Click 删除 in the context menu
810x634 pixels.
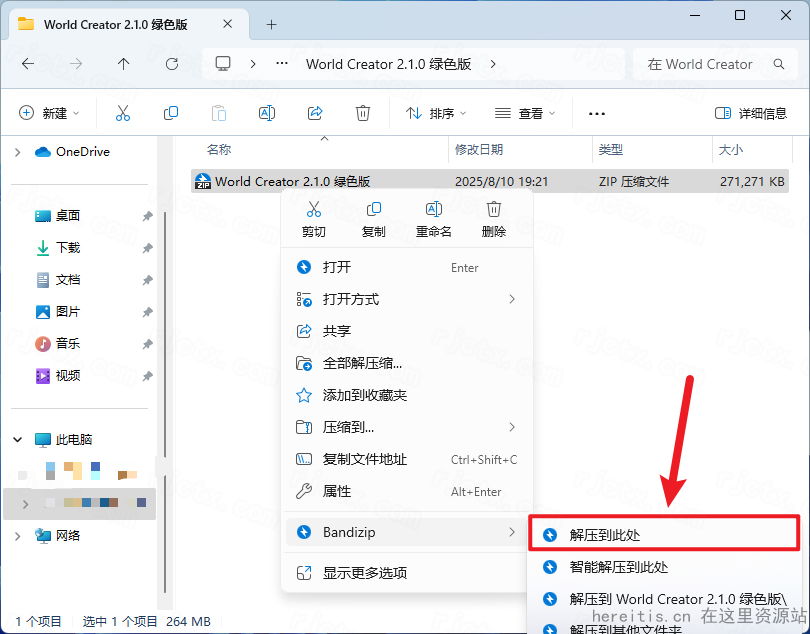[494, 220]
